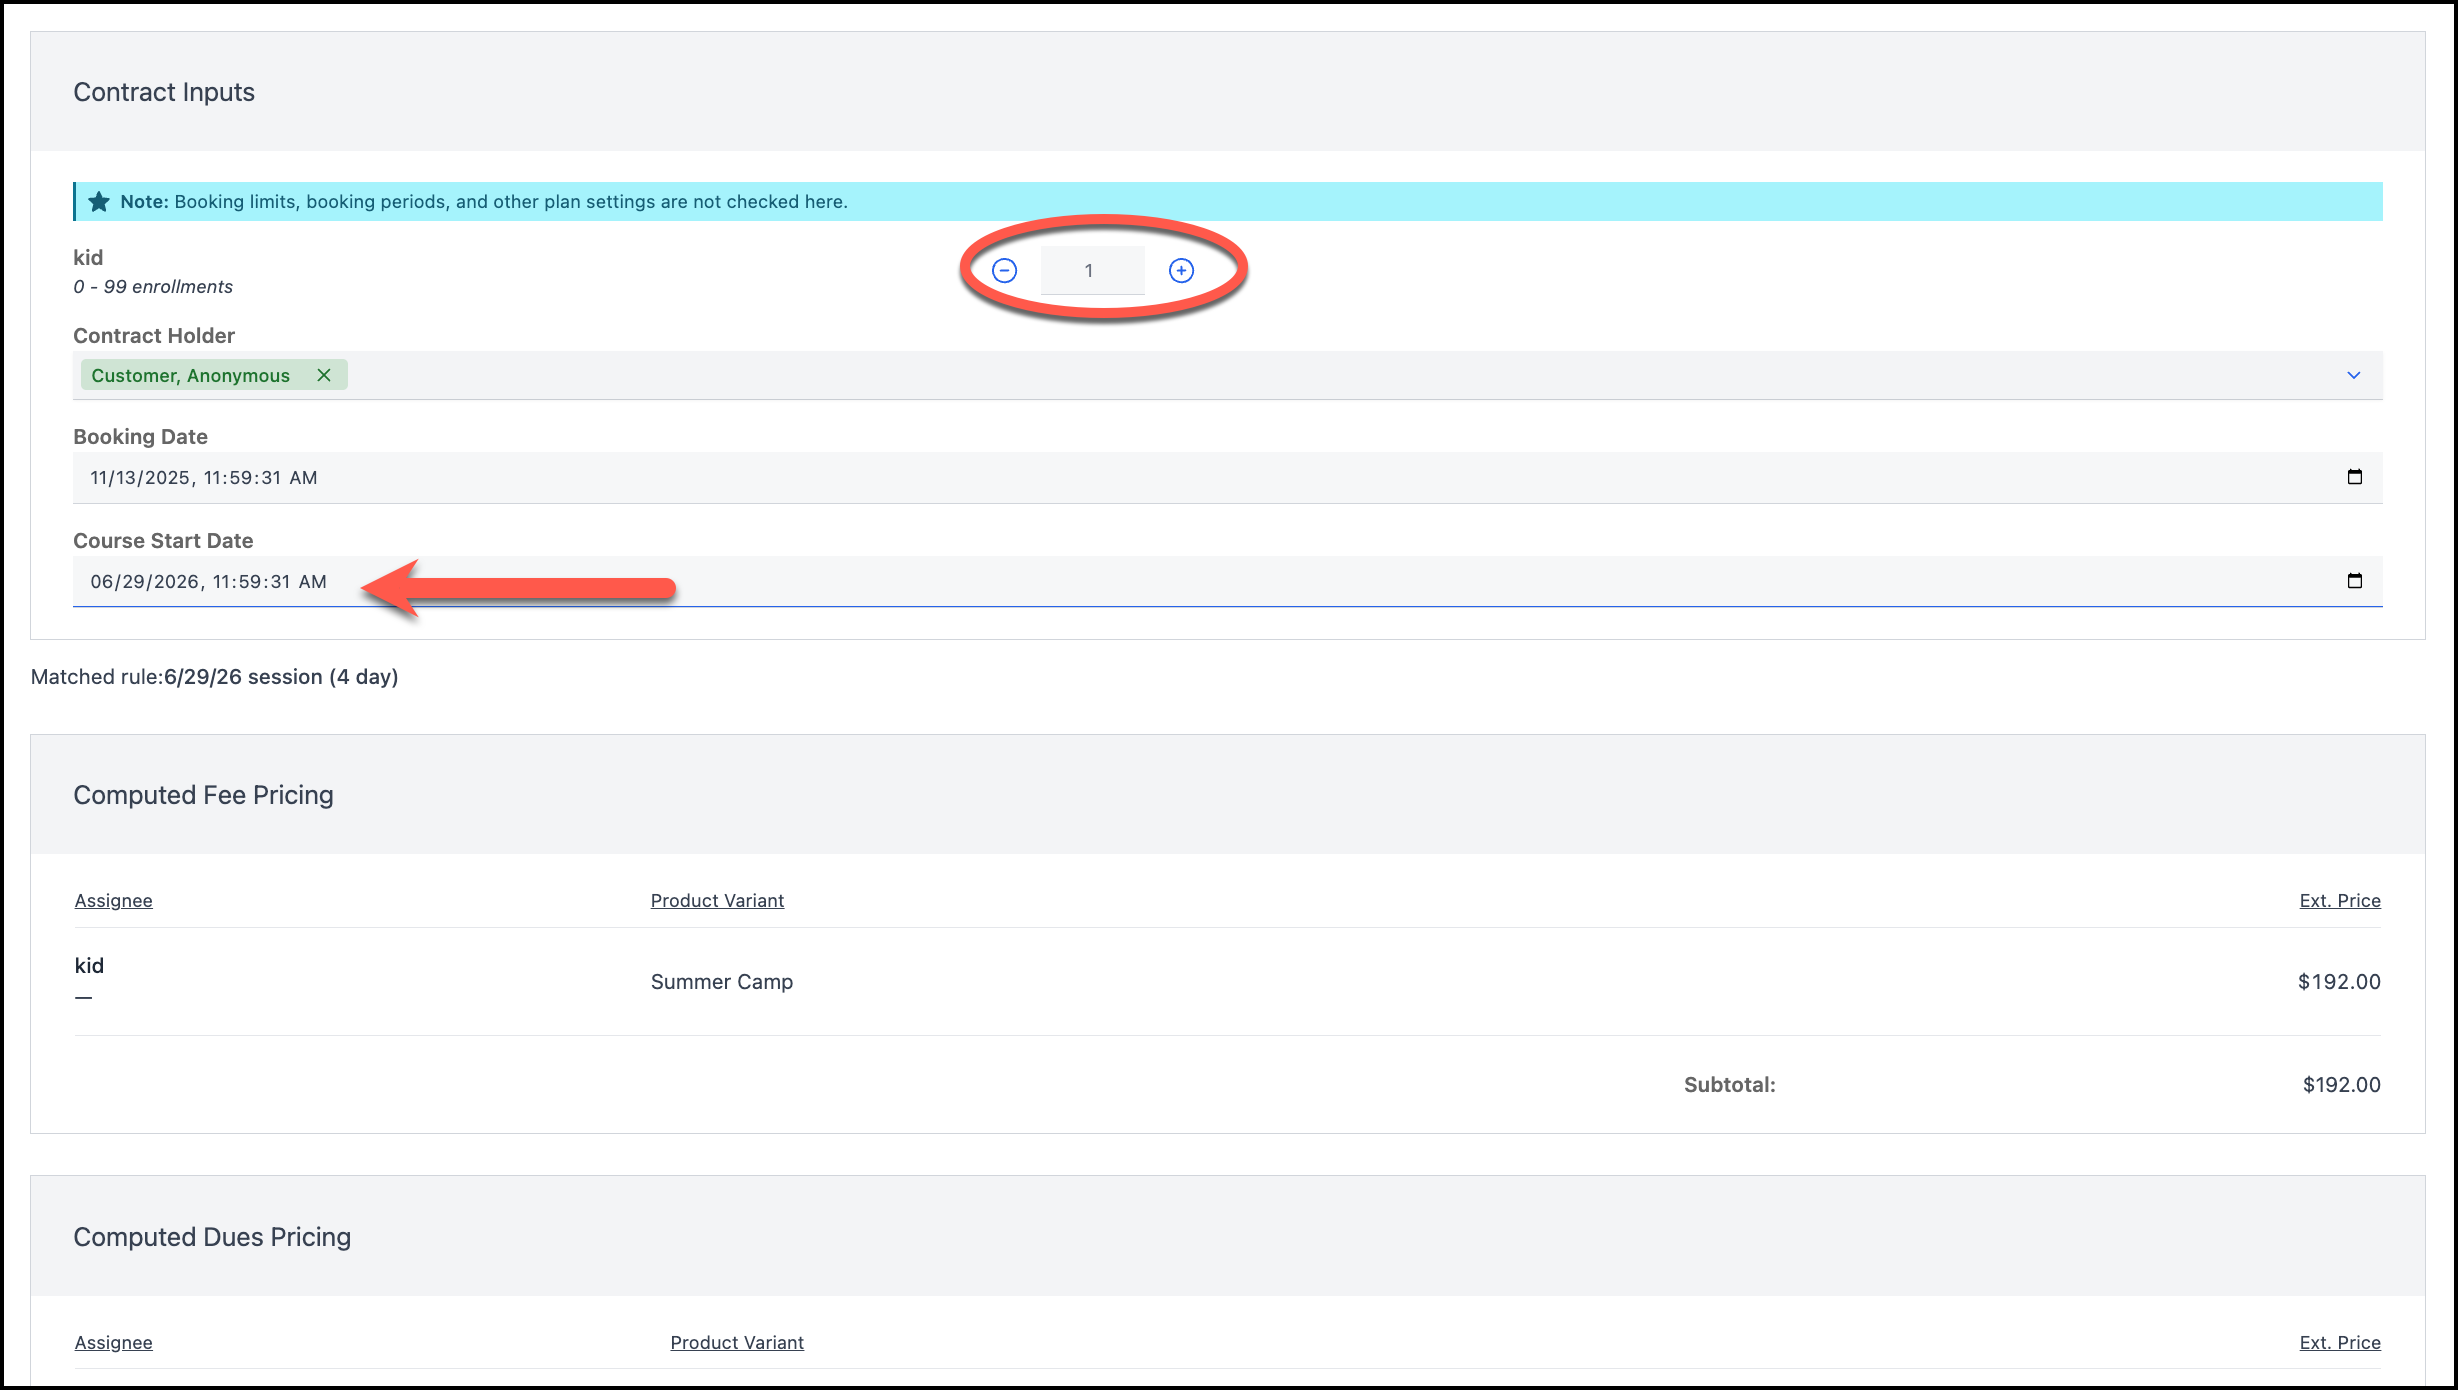Open the Course Start Date calendar picker icon

(x=2354, y=581)
